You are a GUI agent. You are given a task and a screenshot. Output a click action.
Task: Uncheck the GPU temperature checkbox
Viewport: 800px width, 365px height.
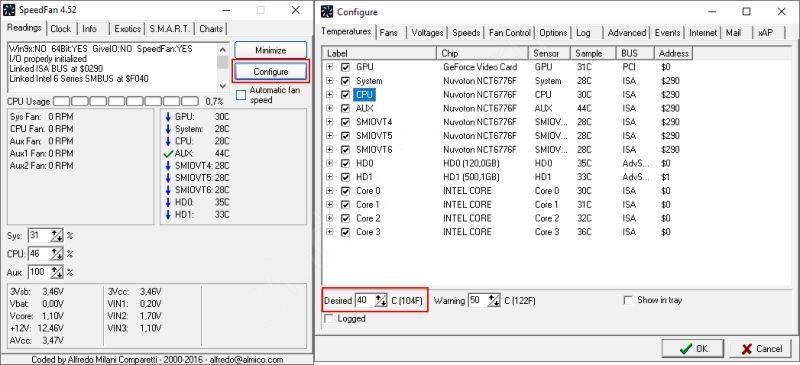(345, 67)
